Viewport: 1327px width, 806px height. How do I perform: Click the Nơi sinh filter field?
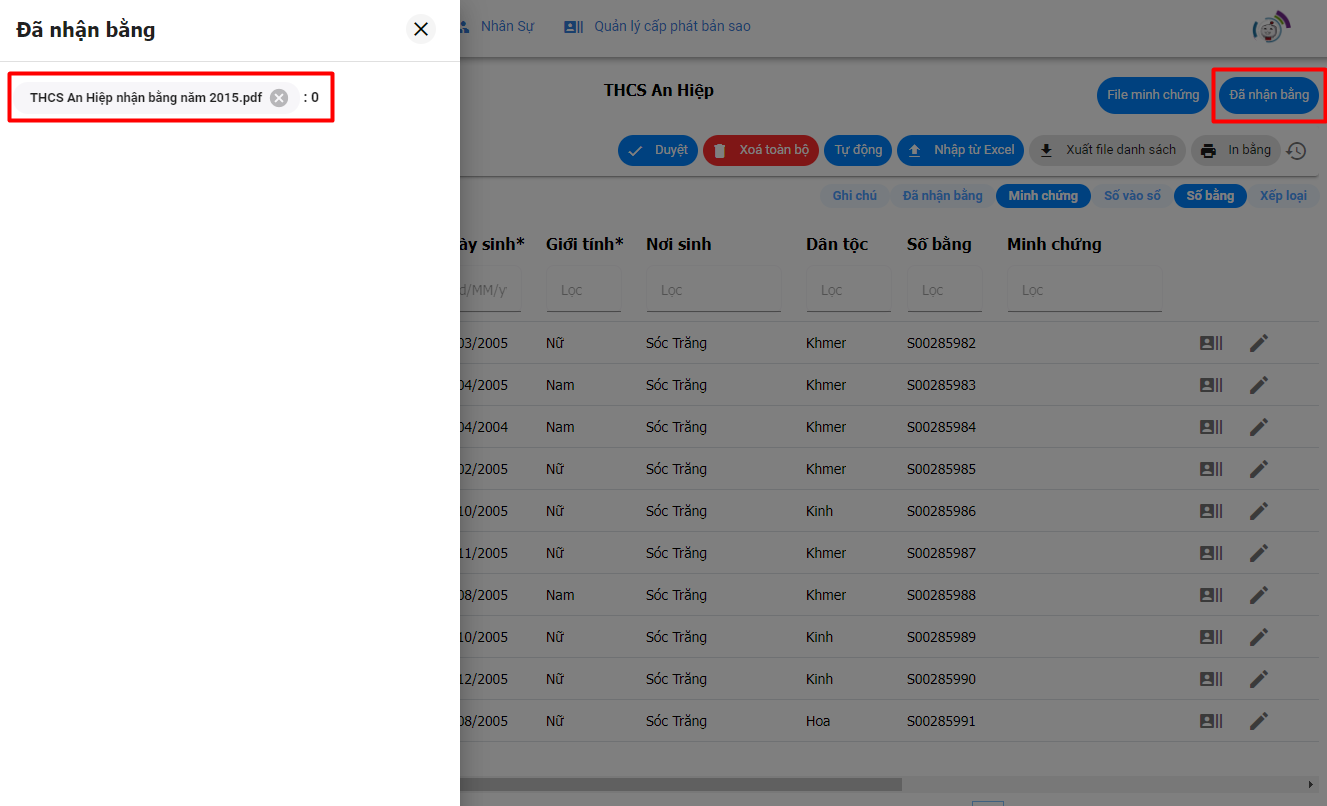point(713,290)
